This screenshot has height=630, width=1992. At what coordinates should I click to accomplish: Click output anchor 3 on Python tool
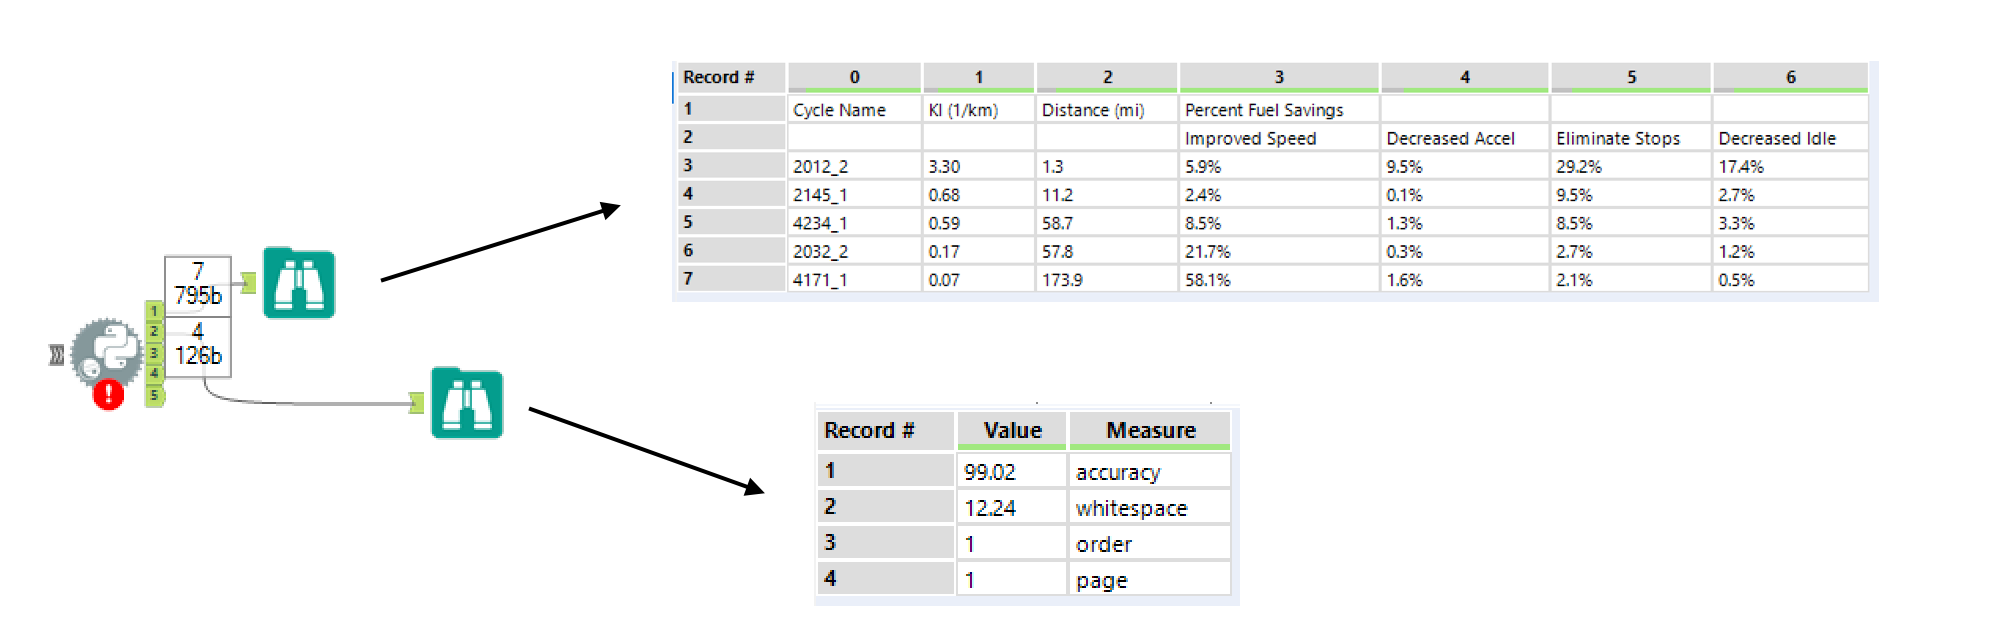[154, 353]
